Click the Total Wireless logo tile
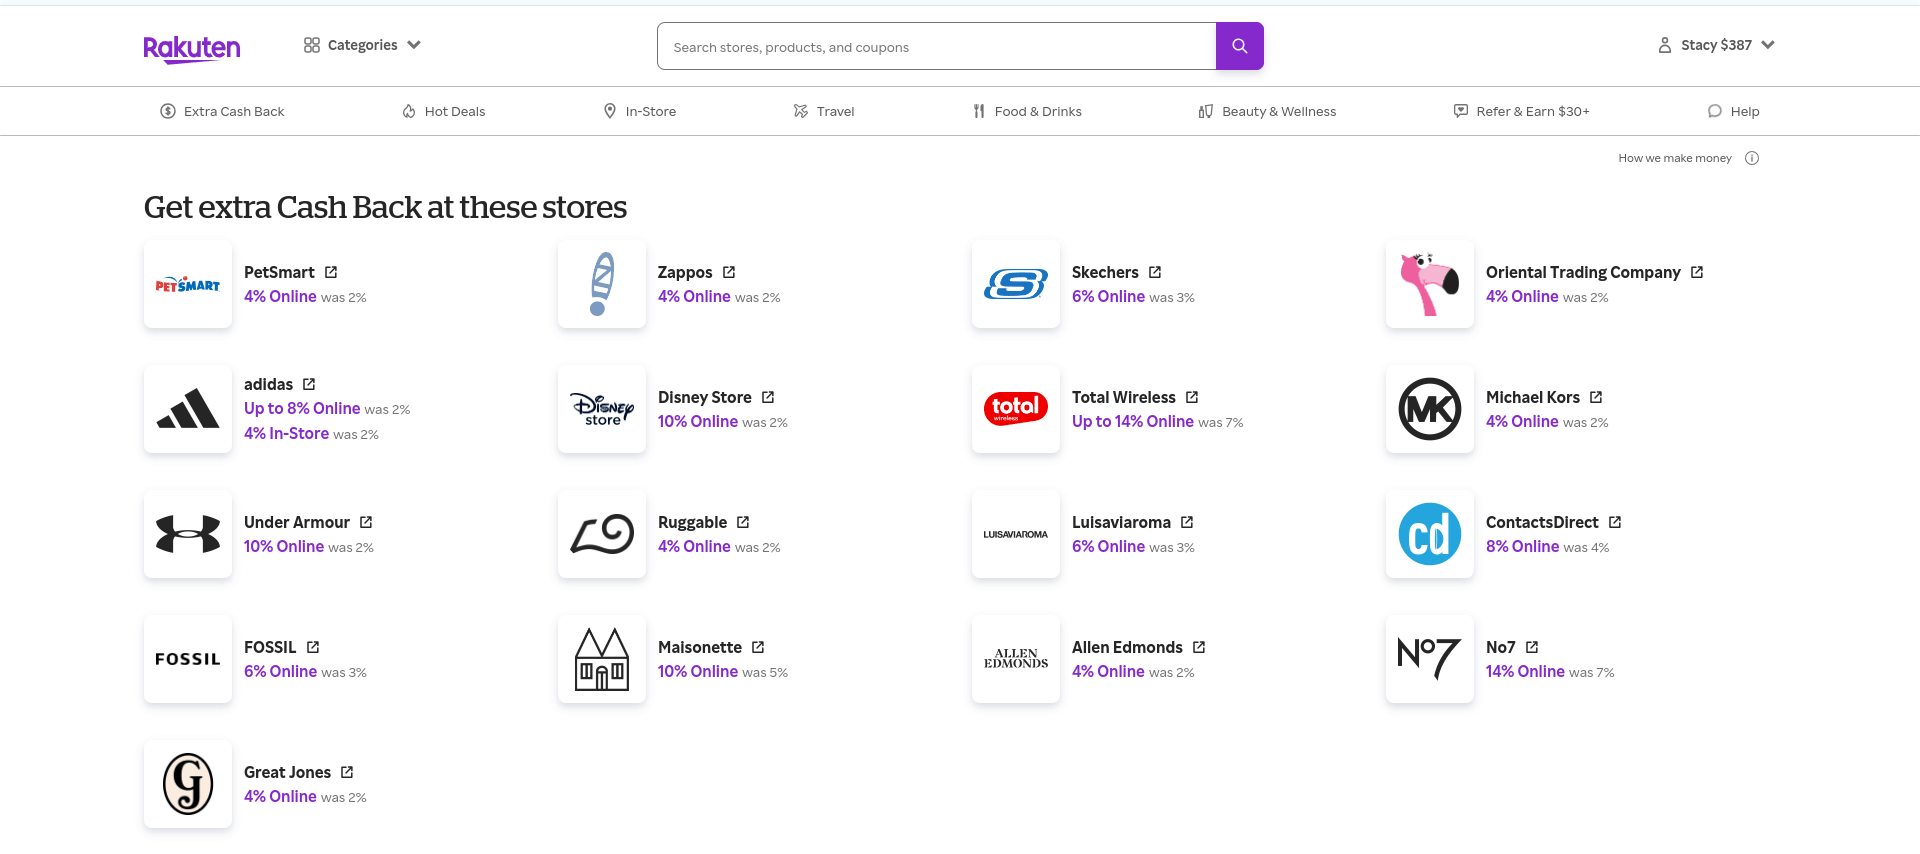This screenshot has height=854, width=1920. click(x=1016, y=409)
